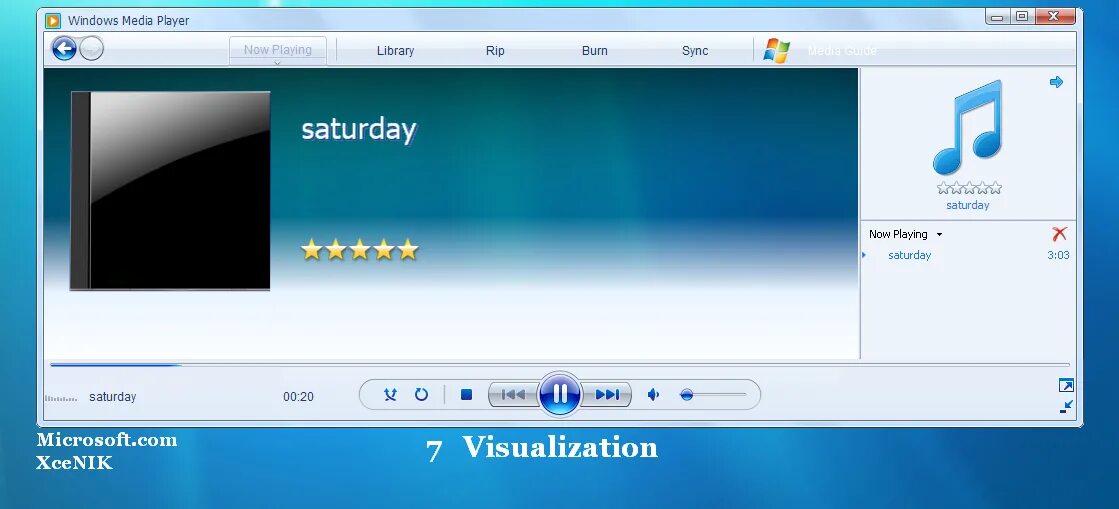Click the blue arrow to hide list pane
This screenshot has width=1119, height=509.
point(1056,82)
